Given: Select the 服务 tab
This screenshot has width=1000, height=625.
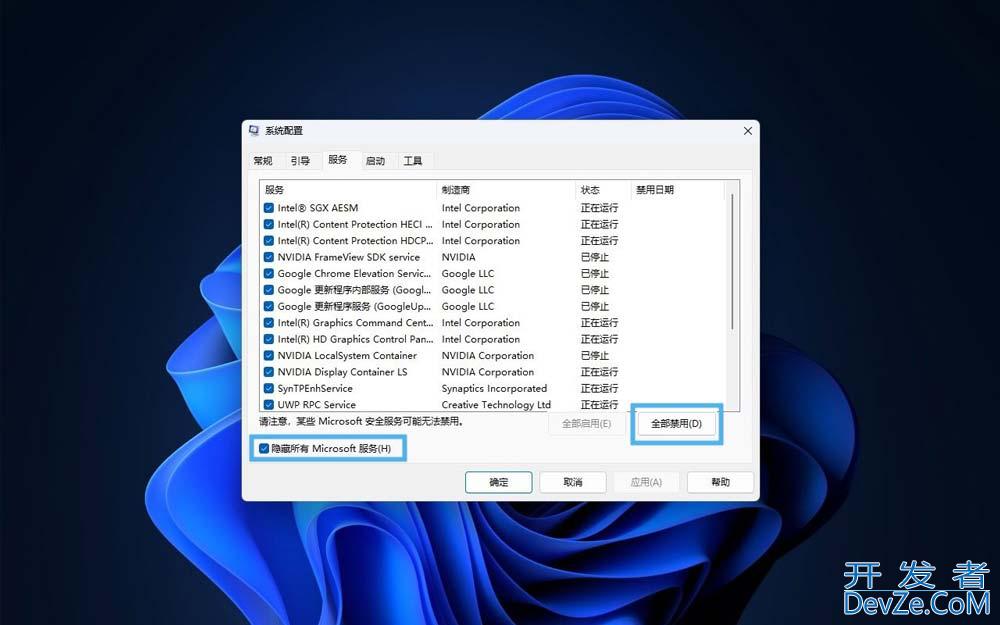Looking at the screenshot, I should click(x=338, y=159).
